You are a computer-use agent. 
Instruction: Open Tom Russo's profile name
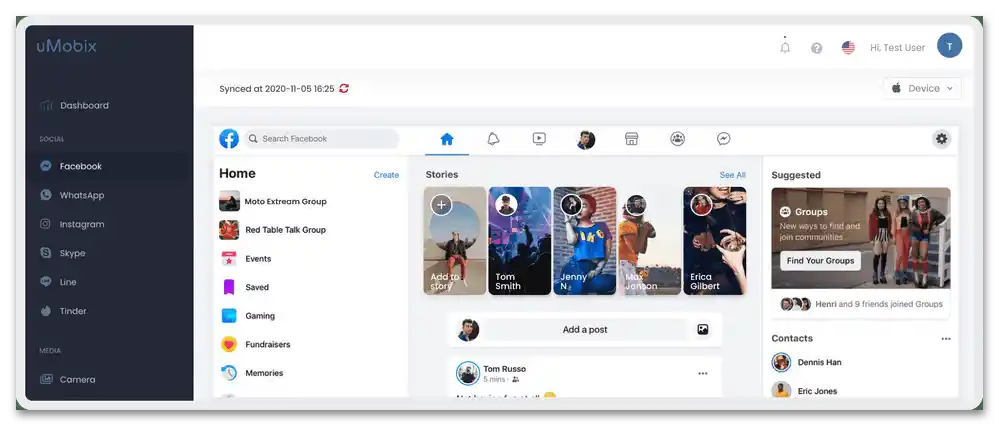505,369
